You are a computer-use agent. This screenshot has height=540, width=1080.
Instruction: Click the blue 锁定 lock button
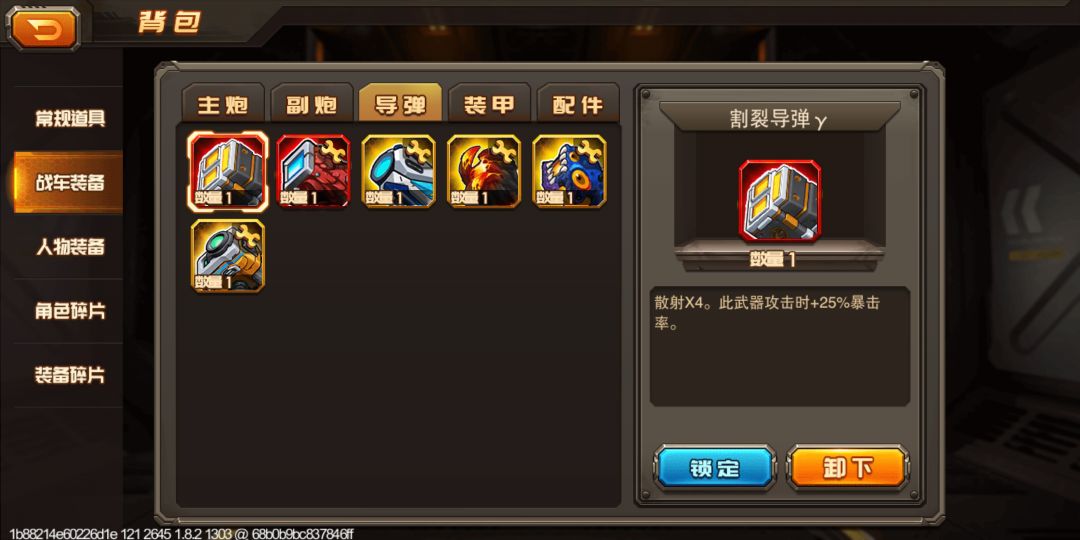tap(715, 468)
